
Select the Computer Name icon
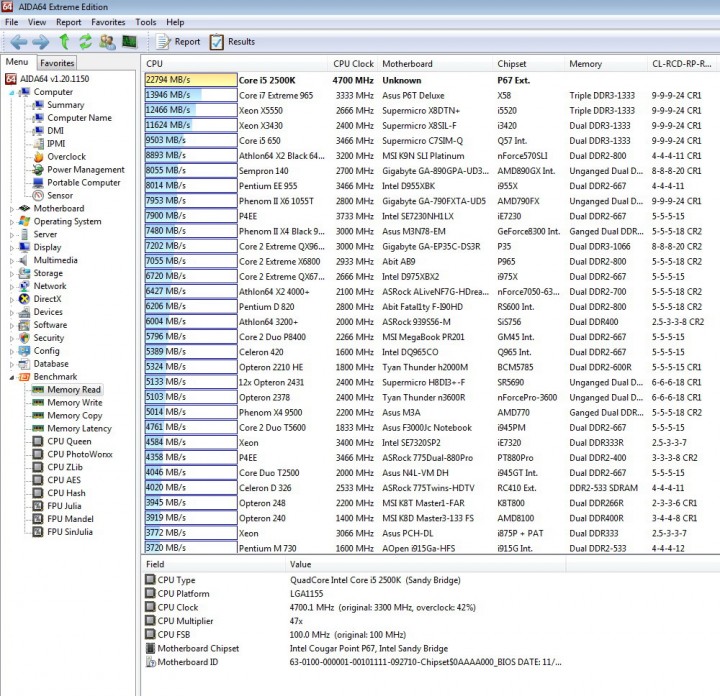point(39,118)
